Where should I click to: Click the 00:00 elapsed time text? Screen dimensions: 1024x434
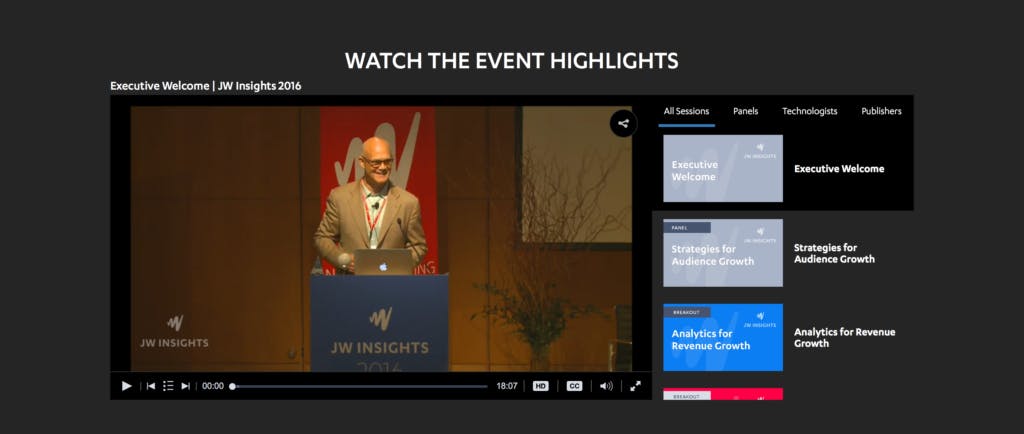tap(213, 386)
